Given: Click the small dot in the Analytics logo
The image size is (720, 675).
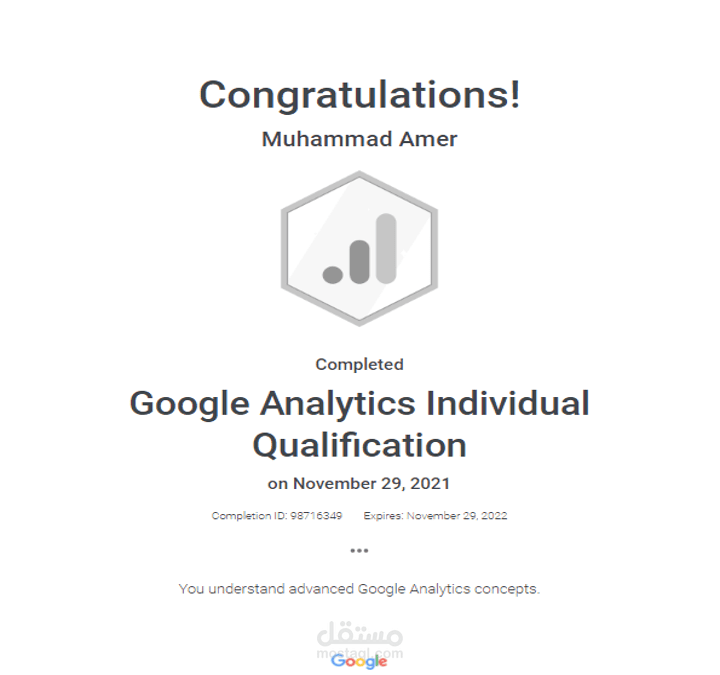Looking at the screenshot, I should (x=333, y=271).
